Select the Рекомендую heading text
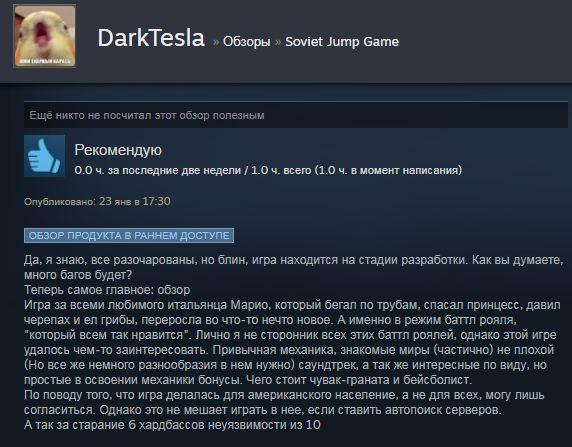The height and width of the screenshot is (447, 572). (118, 150)
